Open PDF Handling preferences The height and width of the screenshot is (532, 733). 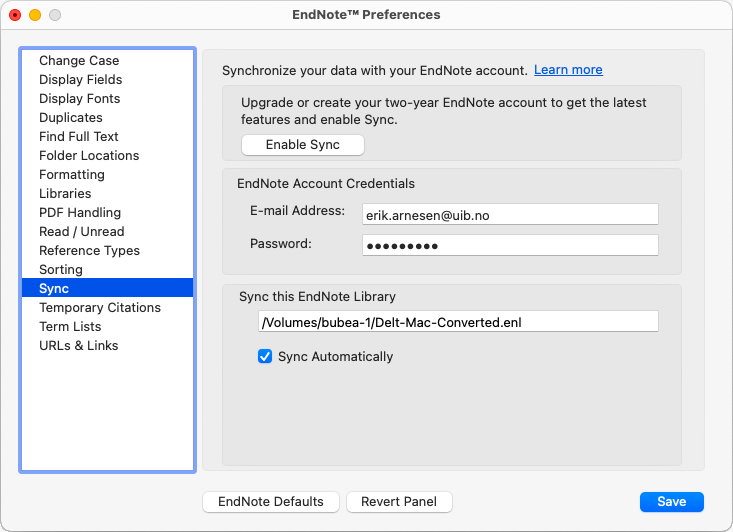107,213
